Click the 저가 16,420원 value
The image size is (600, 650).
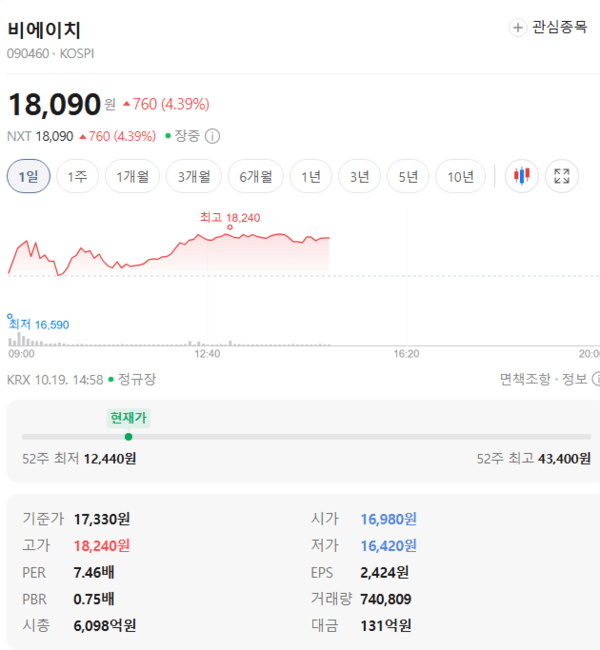coord(389,546)
